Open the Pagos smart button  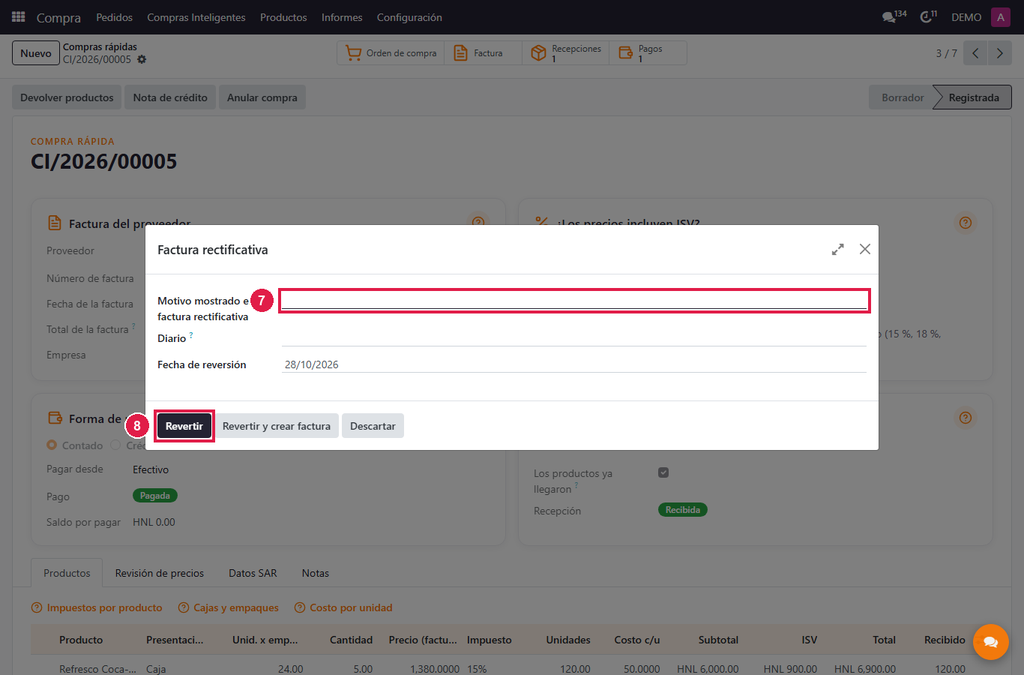coord(648,53)
